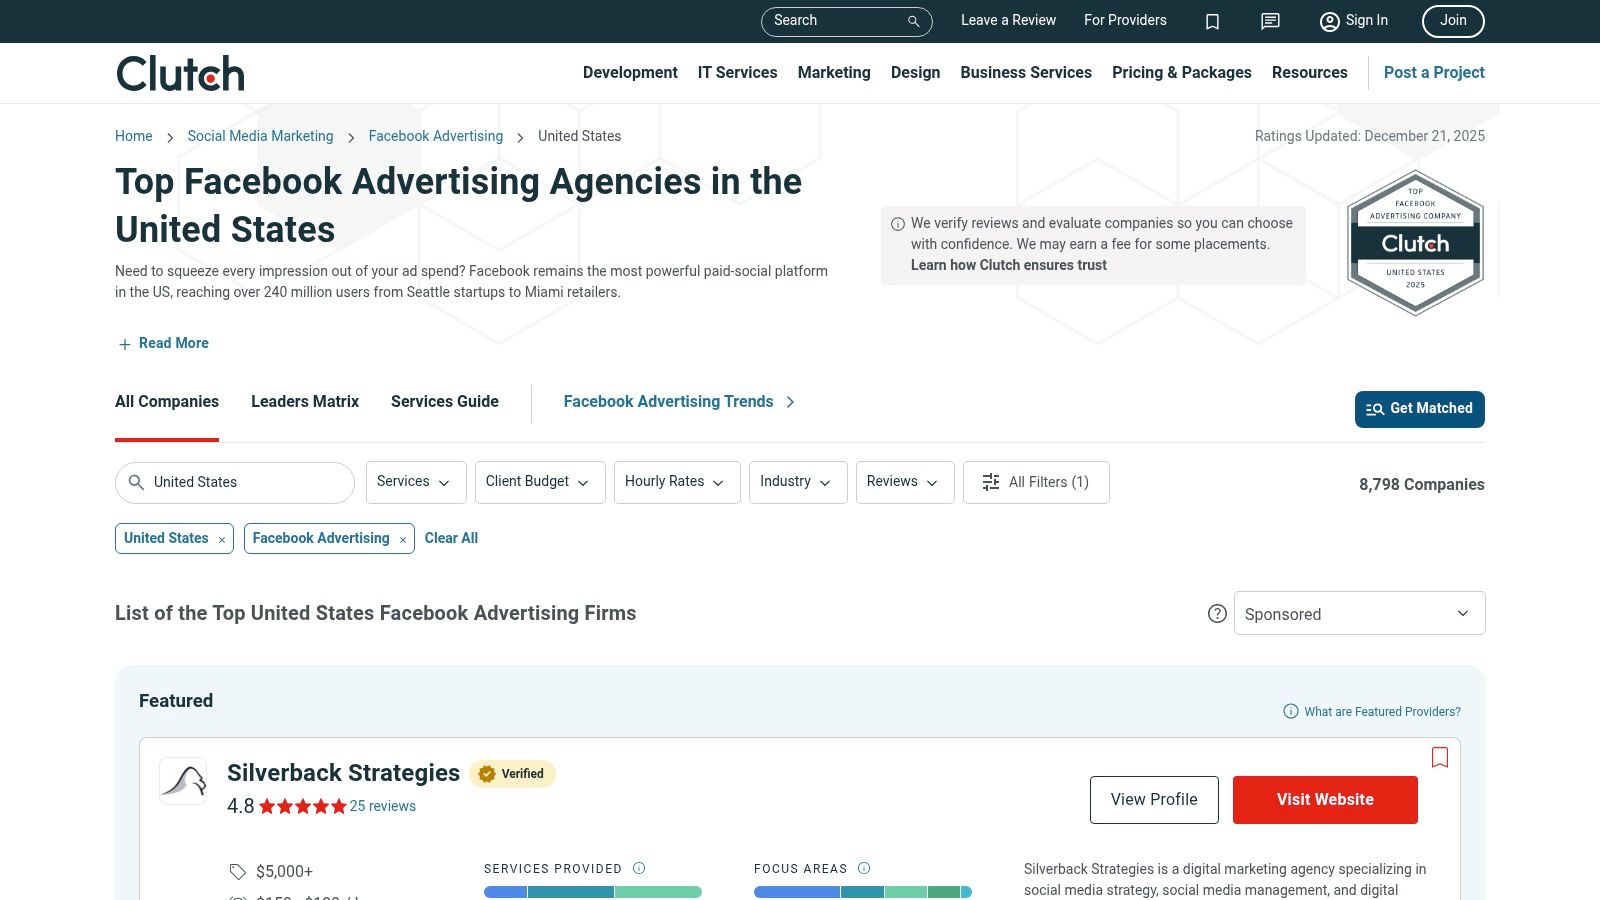Viewport: 1600px width, 900px height.
Task: Open the Industry filter dropdown
Action: (x=797, y=482)
